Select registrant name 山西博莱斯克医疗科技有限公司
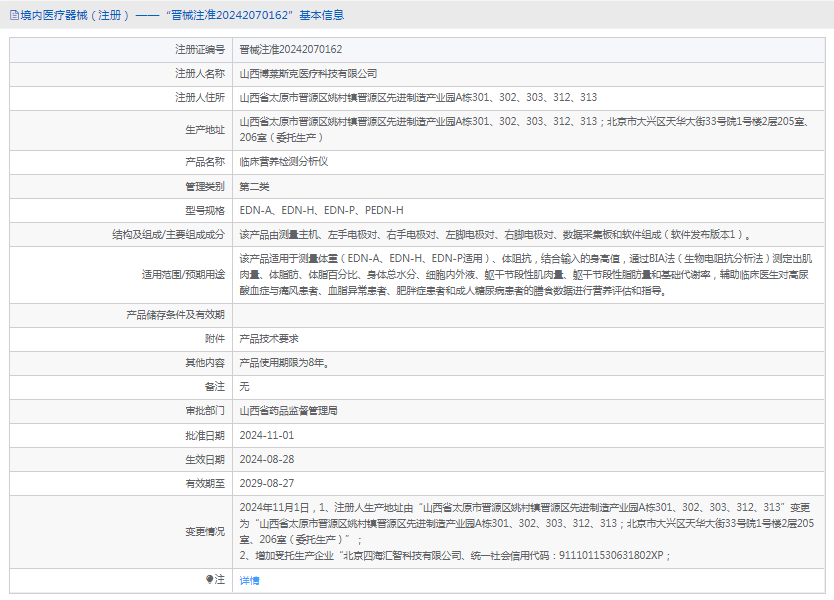 (x=308, y=74)
